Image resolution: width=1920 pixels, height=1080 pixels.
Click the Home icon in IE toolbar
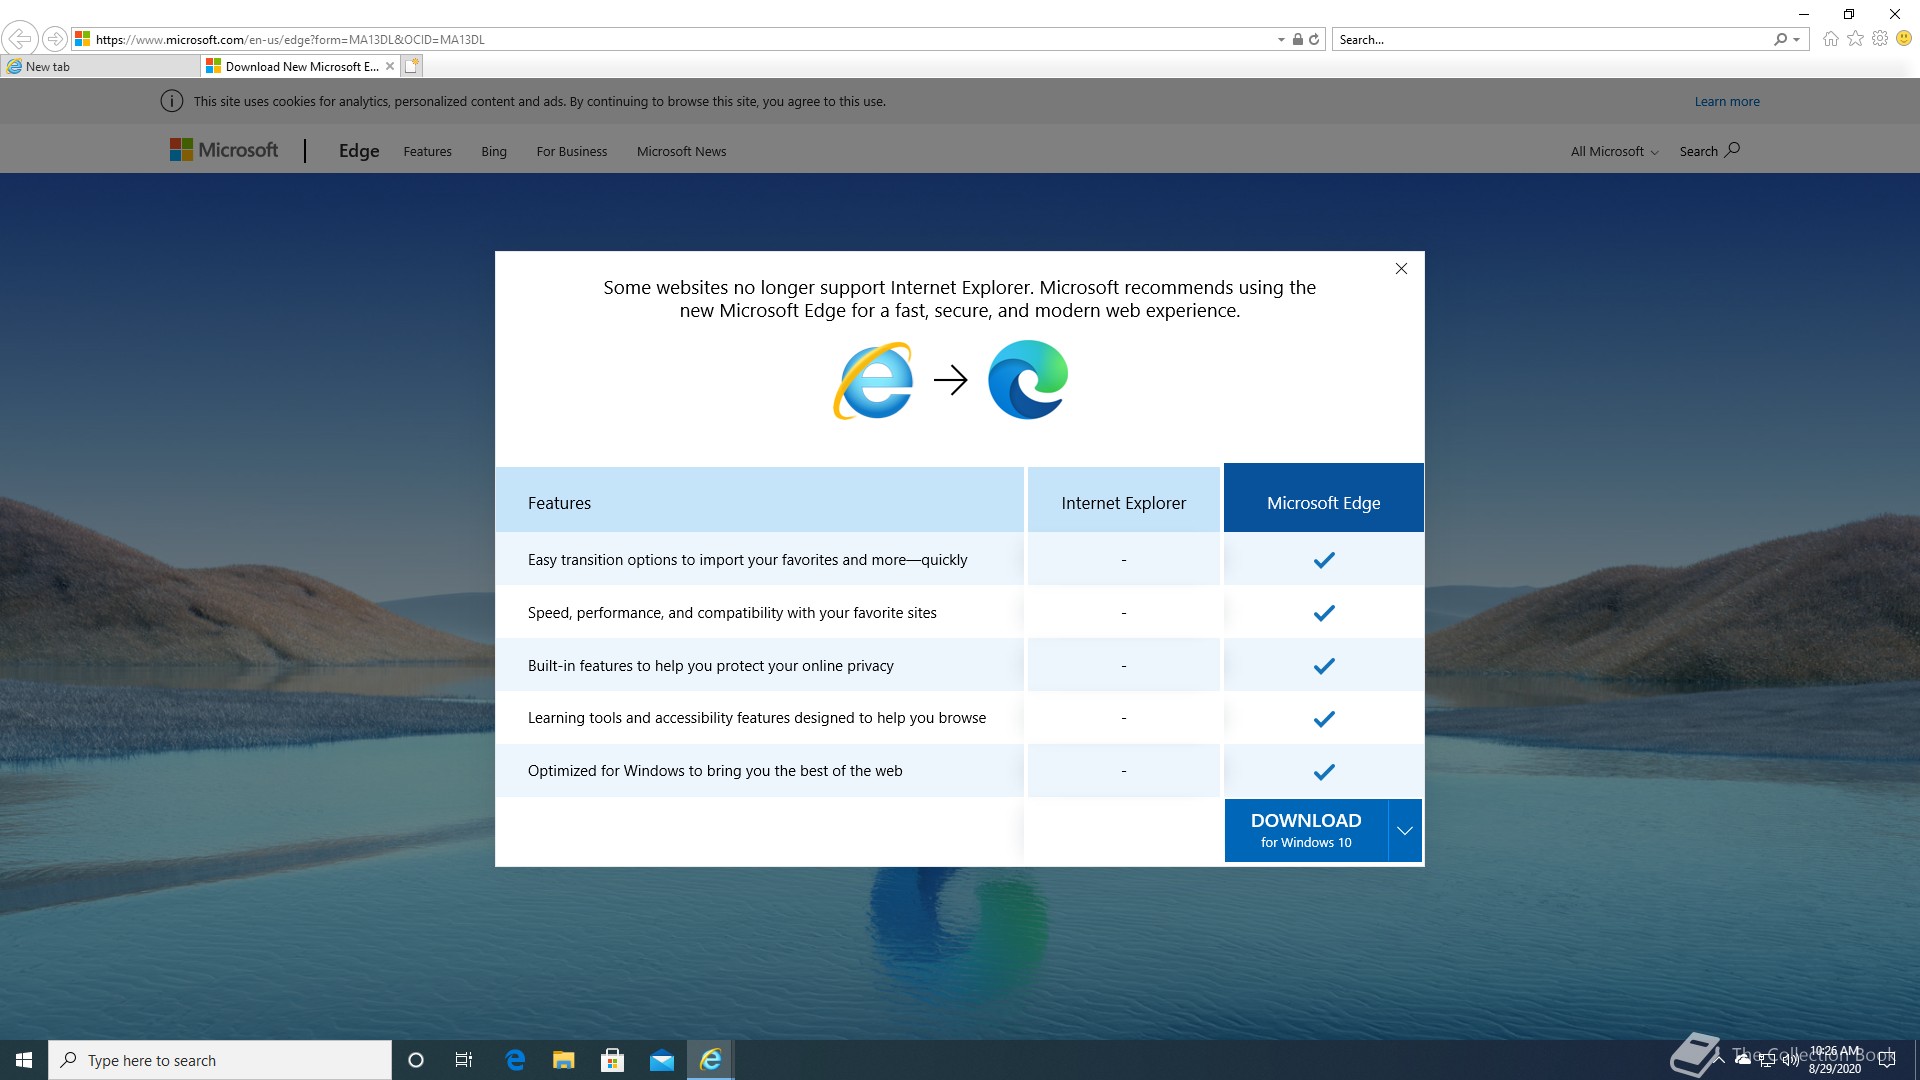pos(1830,39)
